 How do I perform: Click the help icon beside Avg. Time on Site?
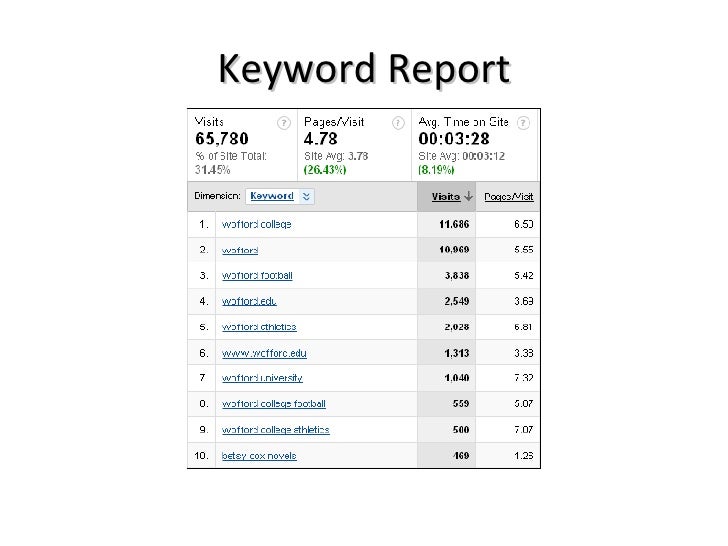(x=523, y=123)
